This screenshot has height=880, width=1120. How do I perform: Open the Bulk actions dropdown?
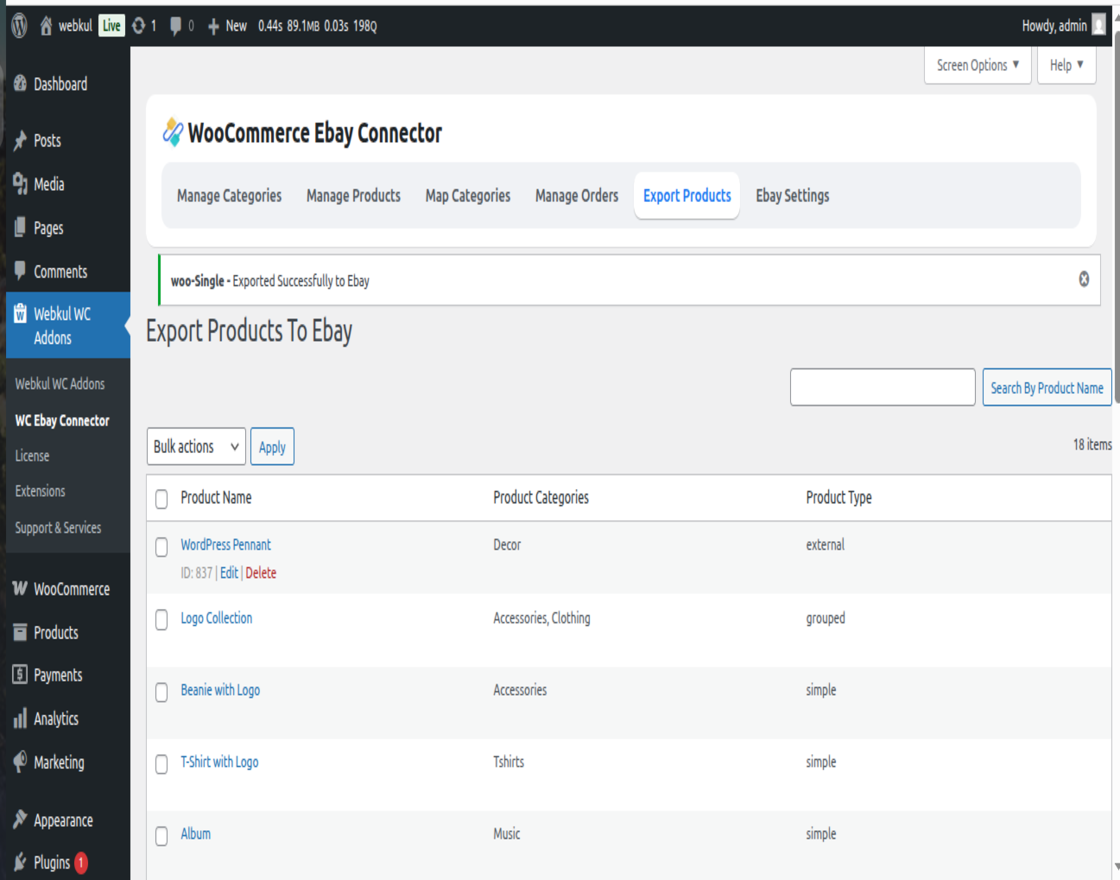(x=196, y=446)
